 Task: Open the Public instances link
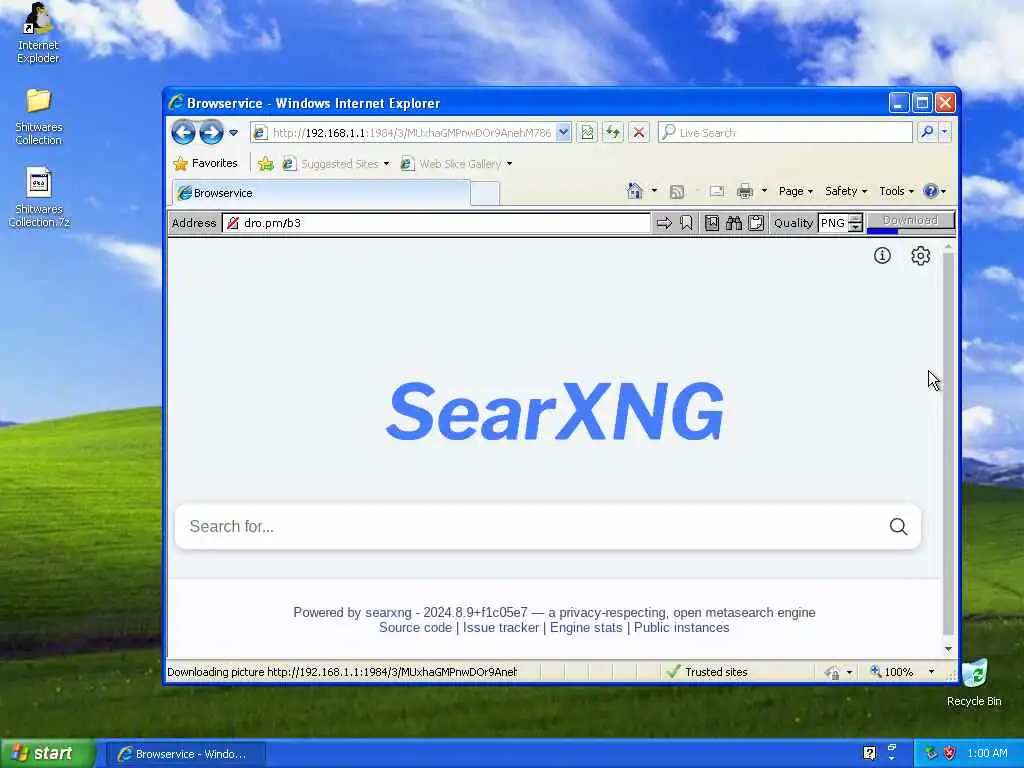(681, 628)
